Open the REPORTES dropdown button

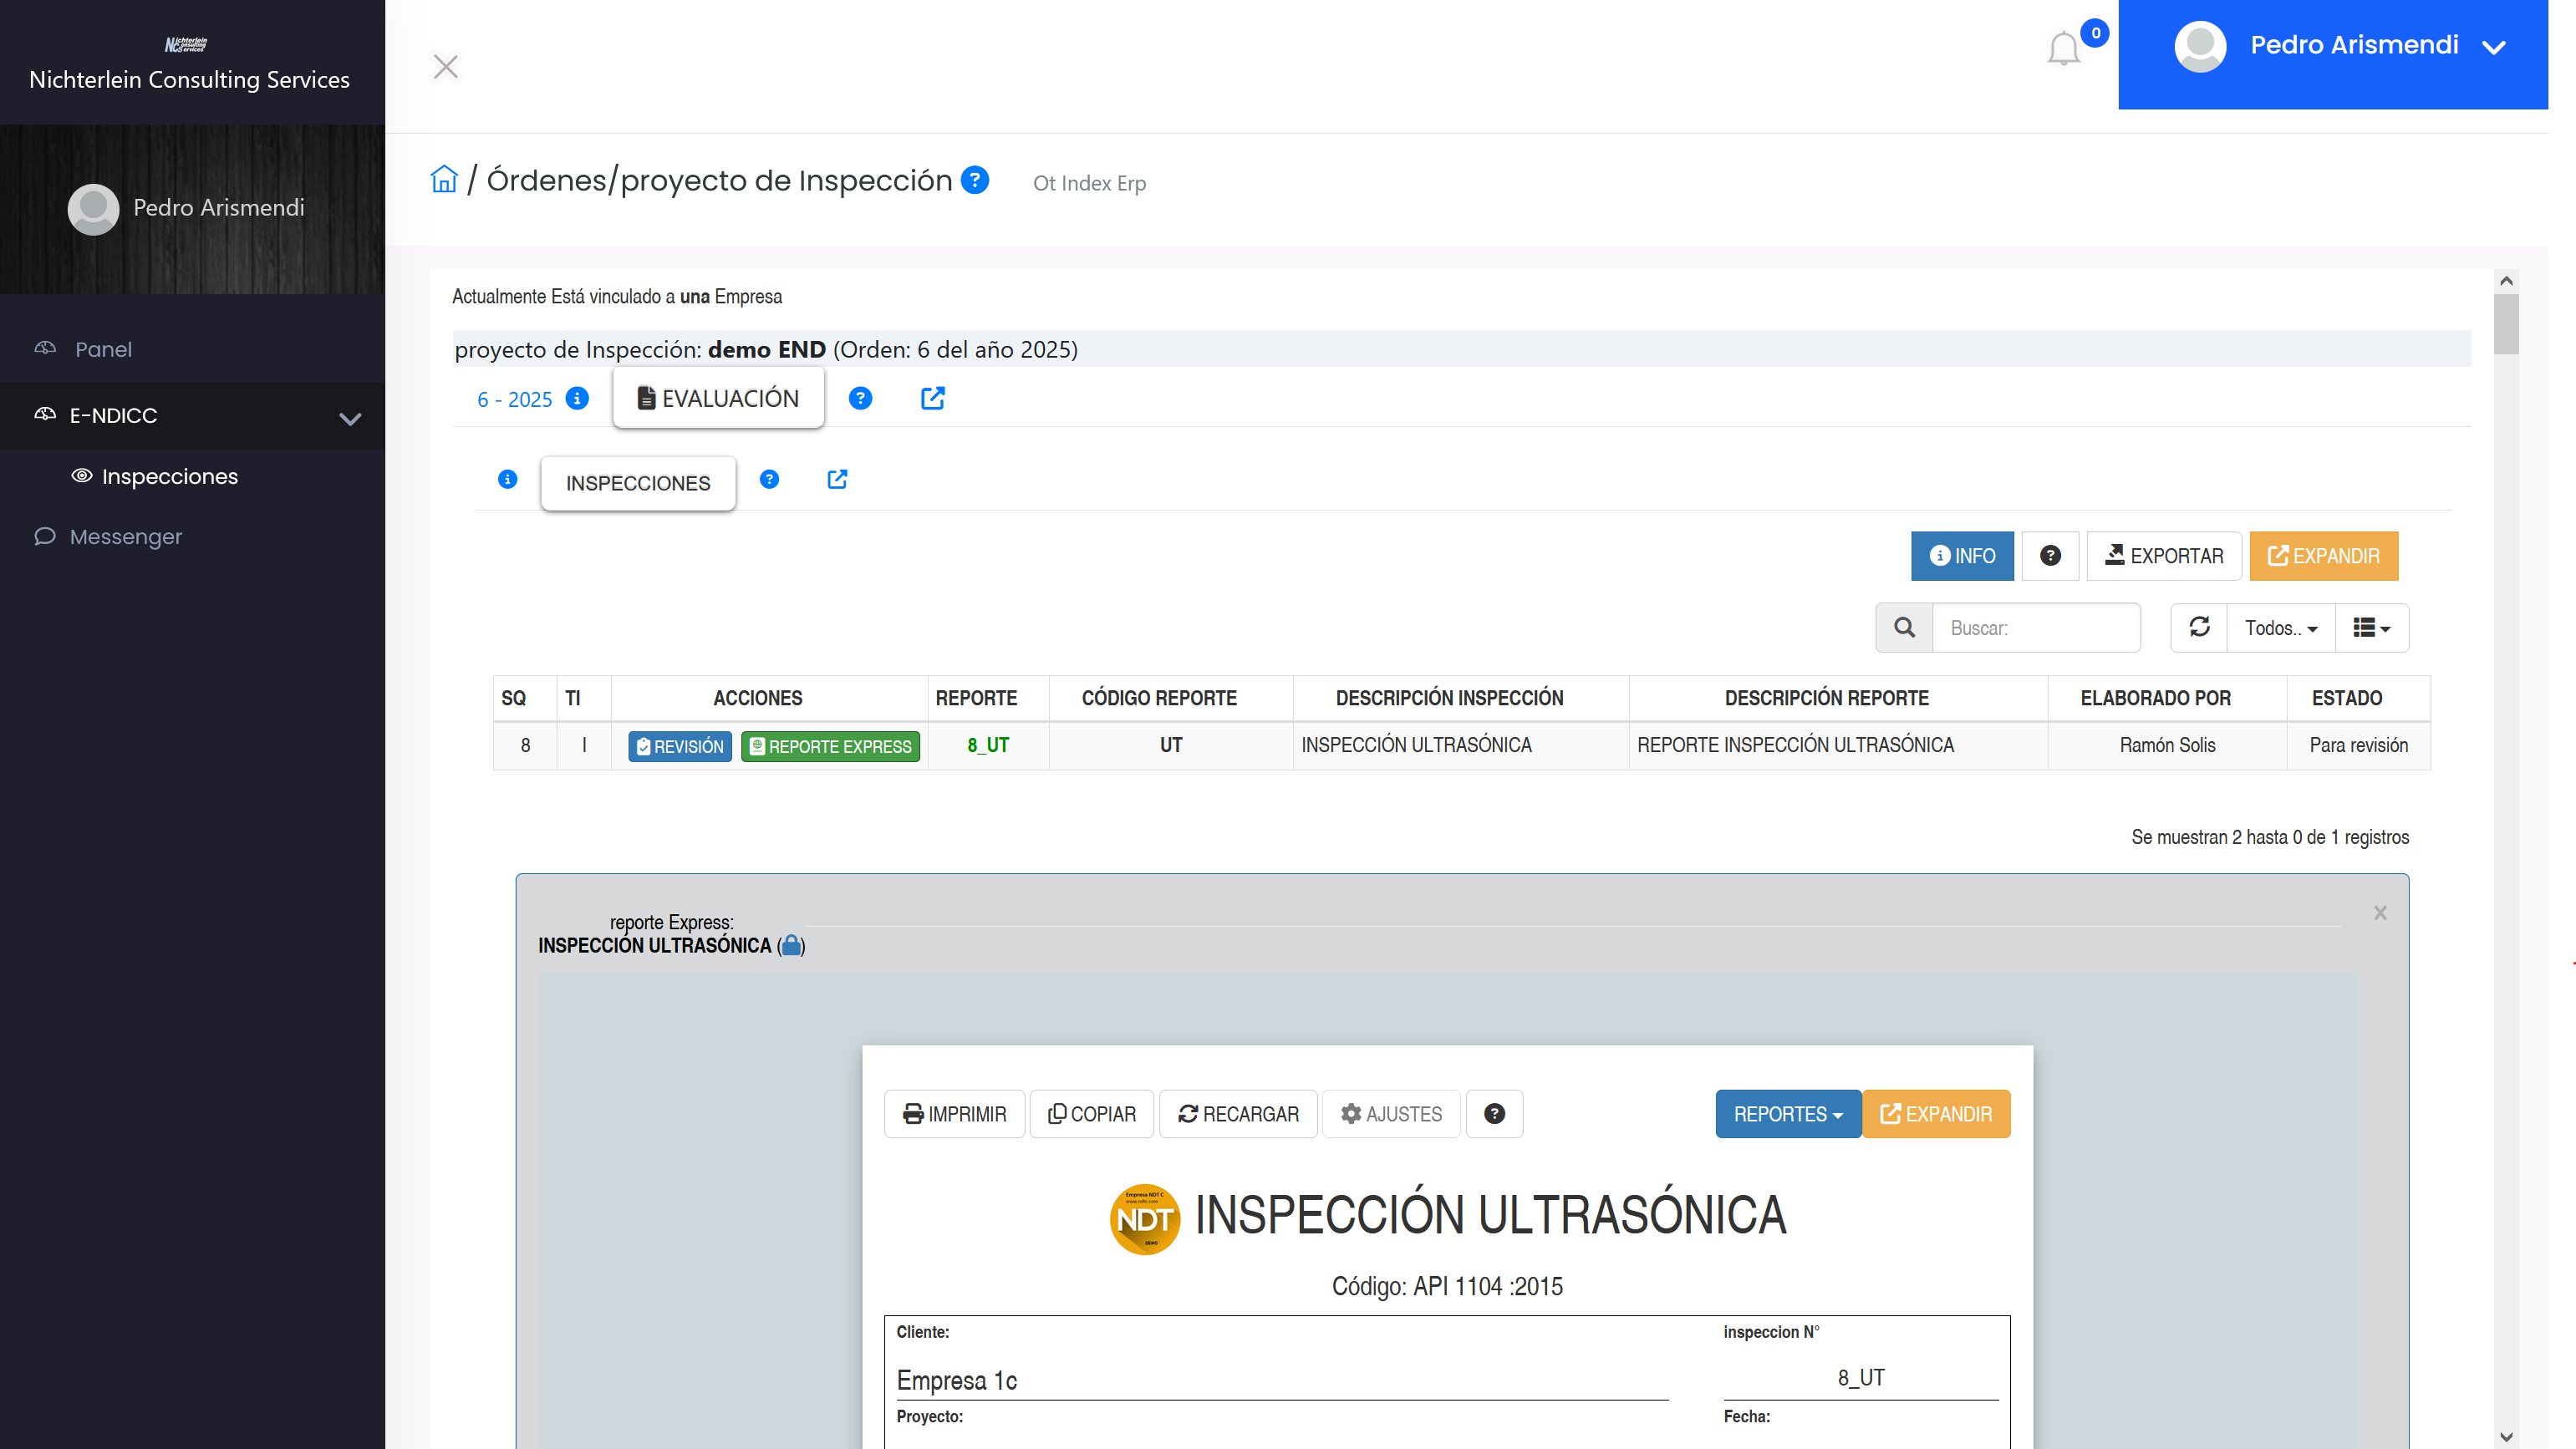[x=1787, y=1114]
